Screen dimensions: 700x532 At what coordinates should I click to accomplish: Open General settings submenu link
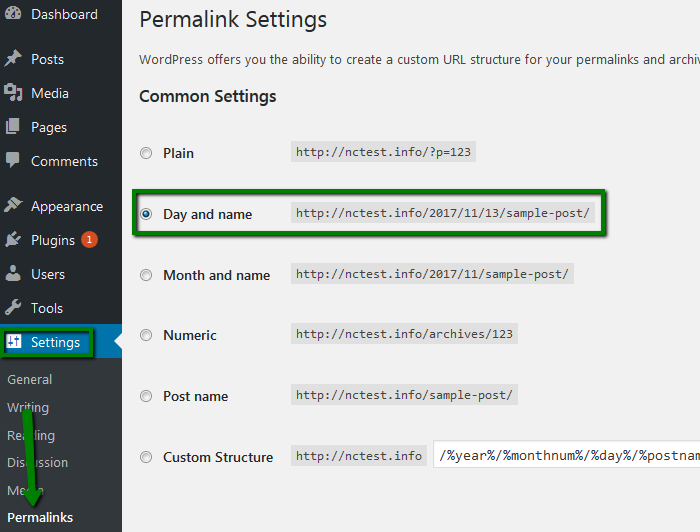[29, 379]
